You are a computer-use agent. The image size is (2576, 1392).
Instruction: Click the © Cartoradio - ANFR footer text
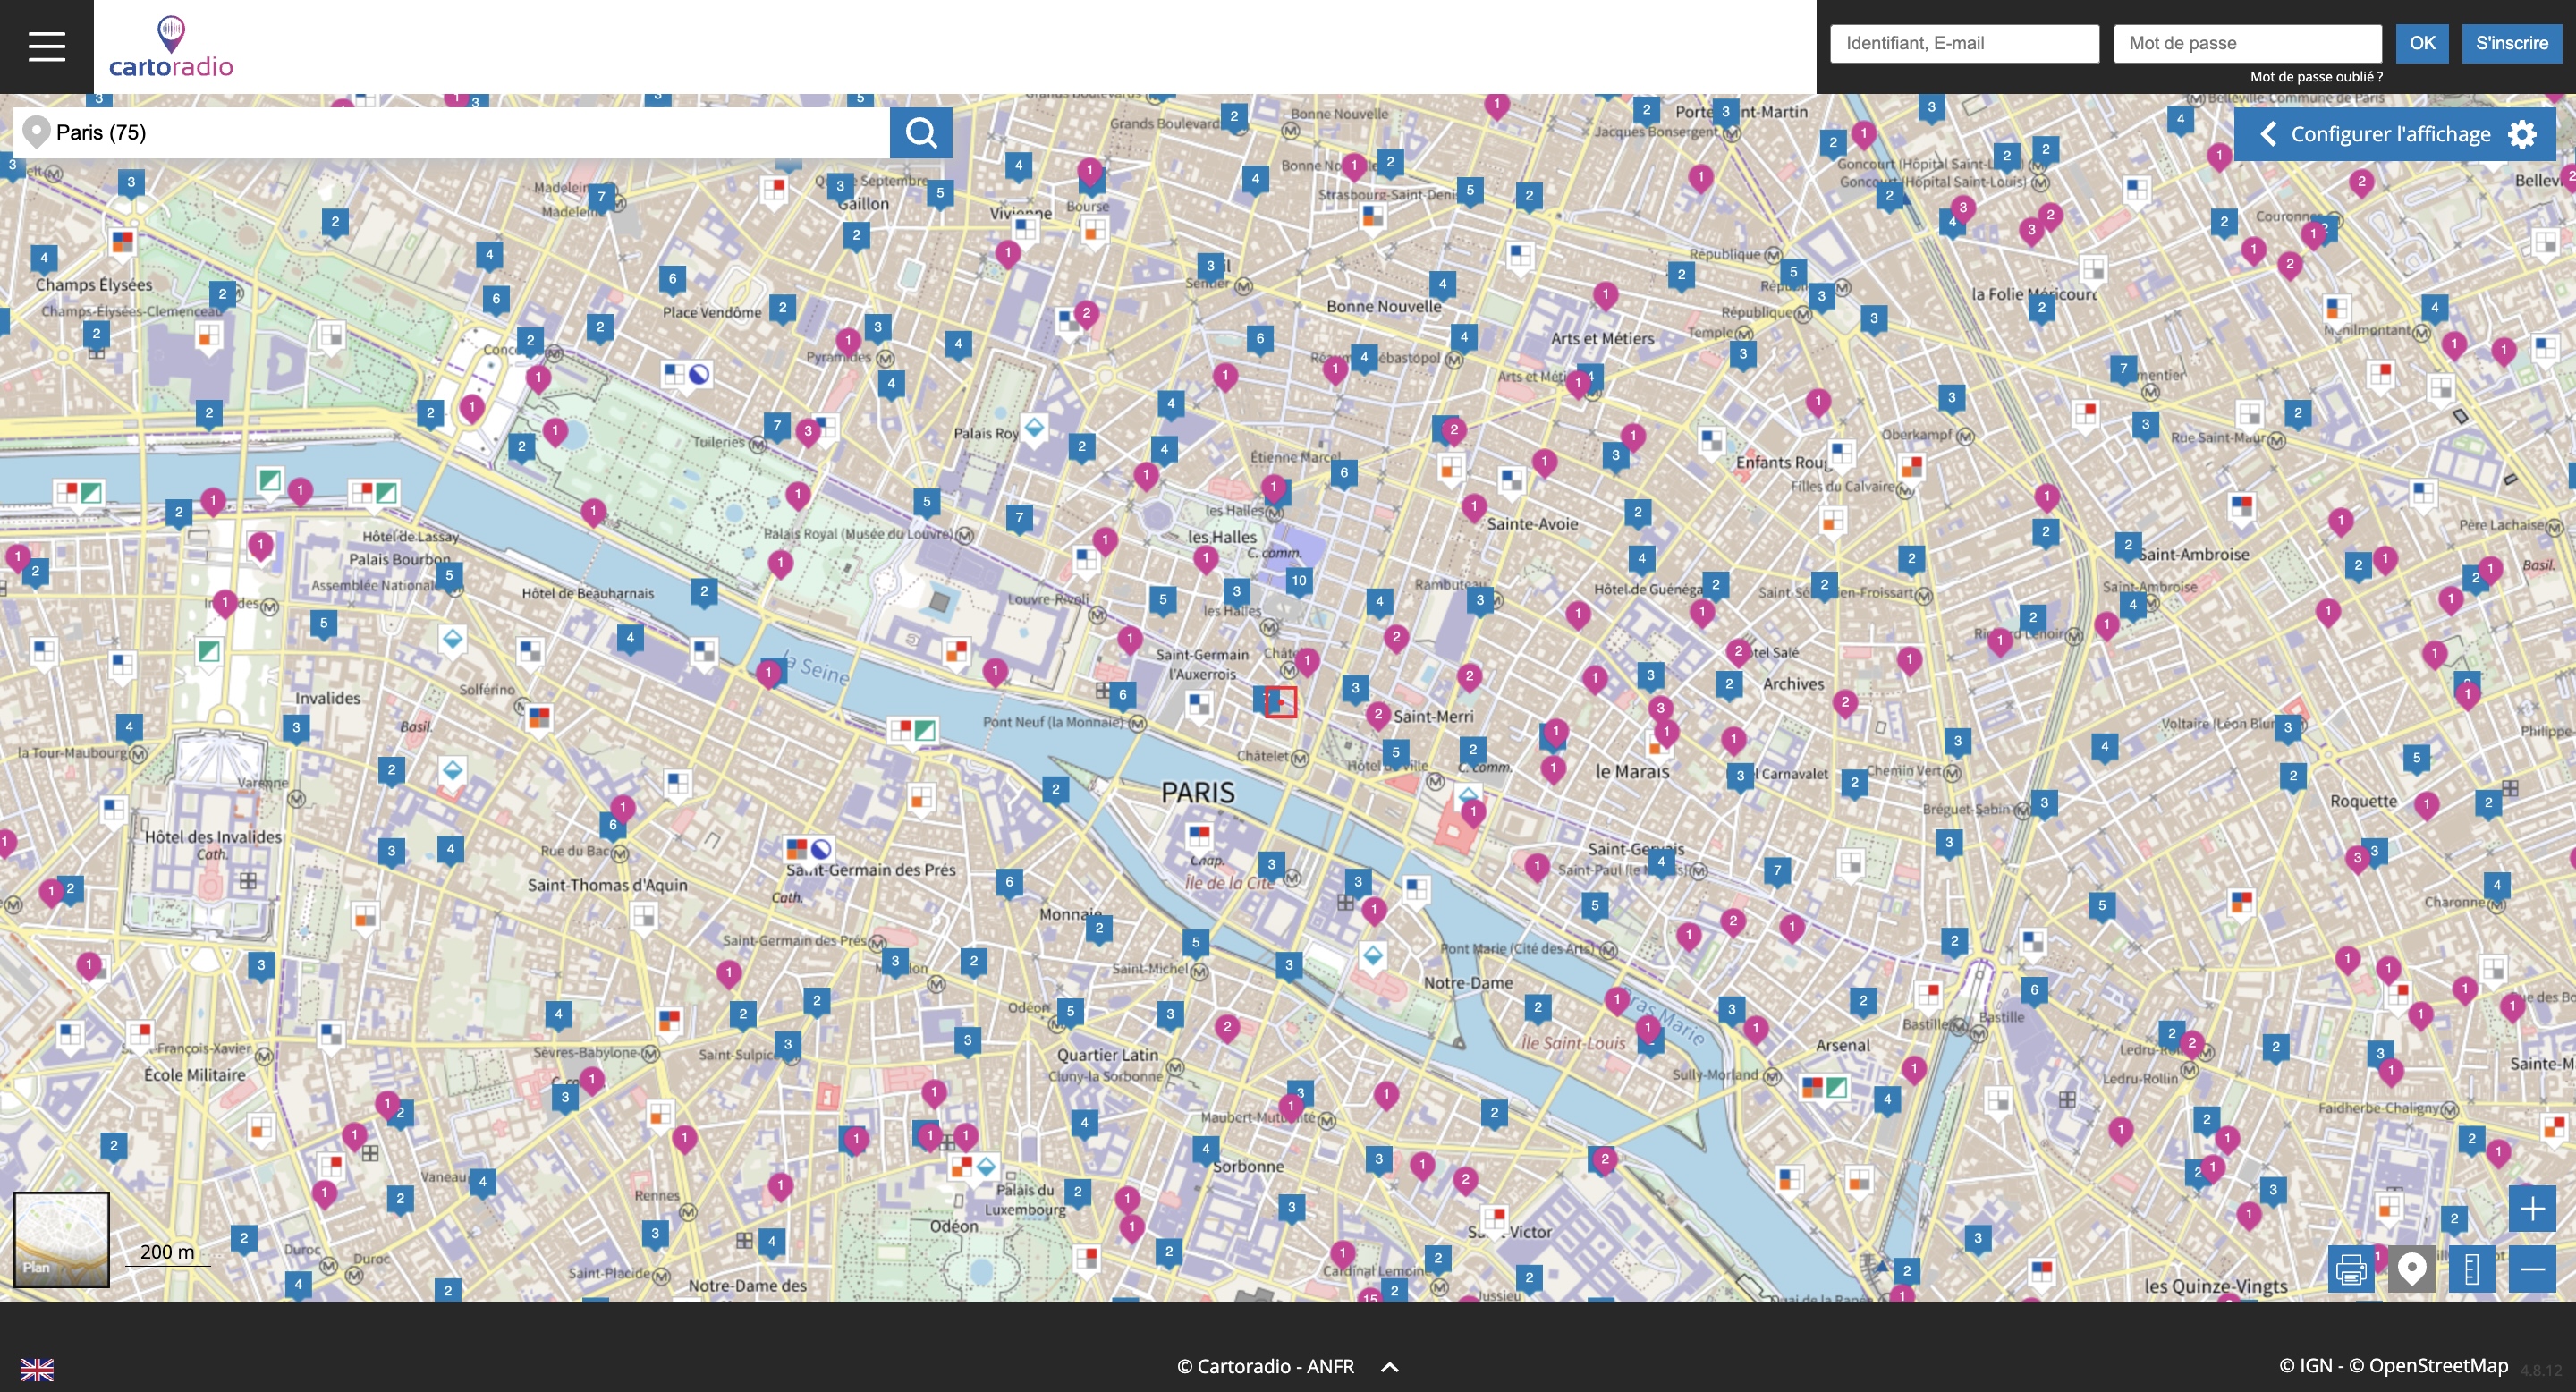point(1265,1367)
